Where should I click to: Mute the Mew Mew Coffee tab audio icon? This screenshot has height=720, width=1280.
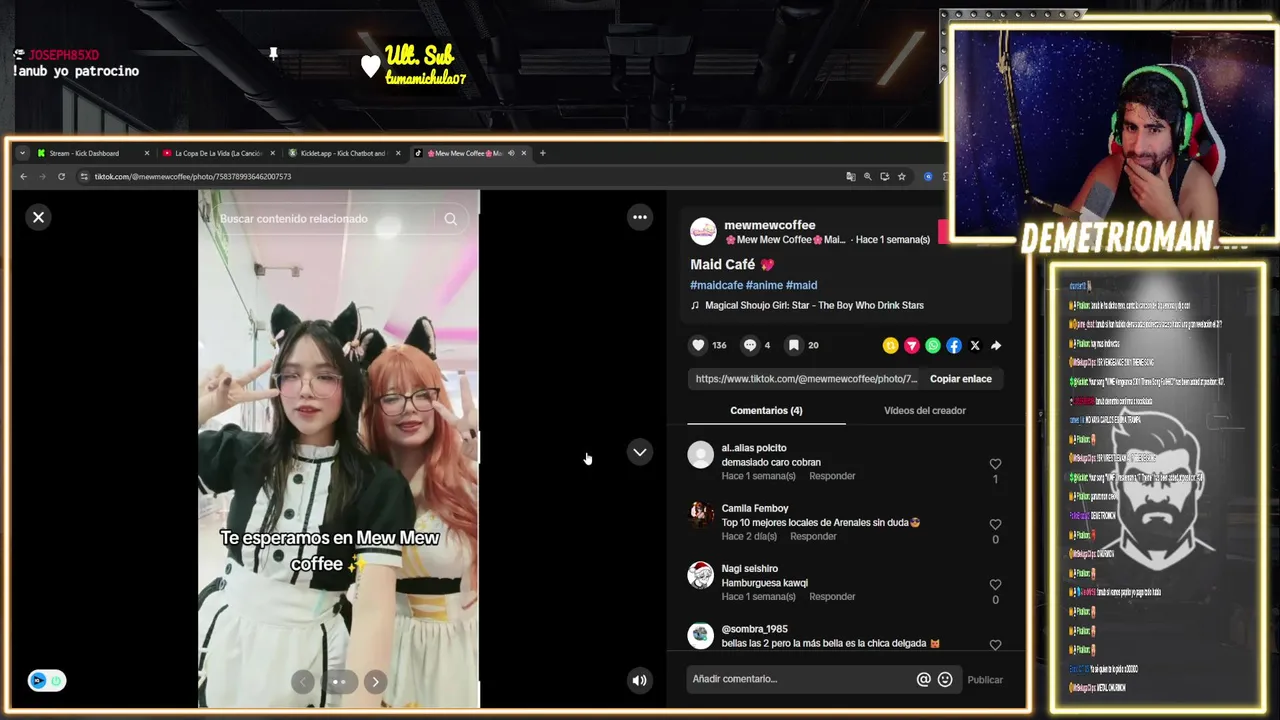click(x=511, y=153)
